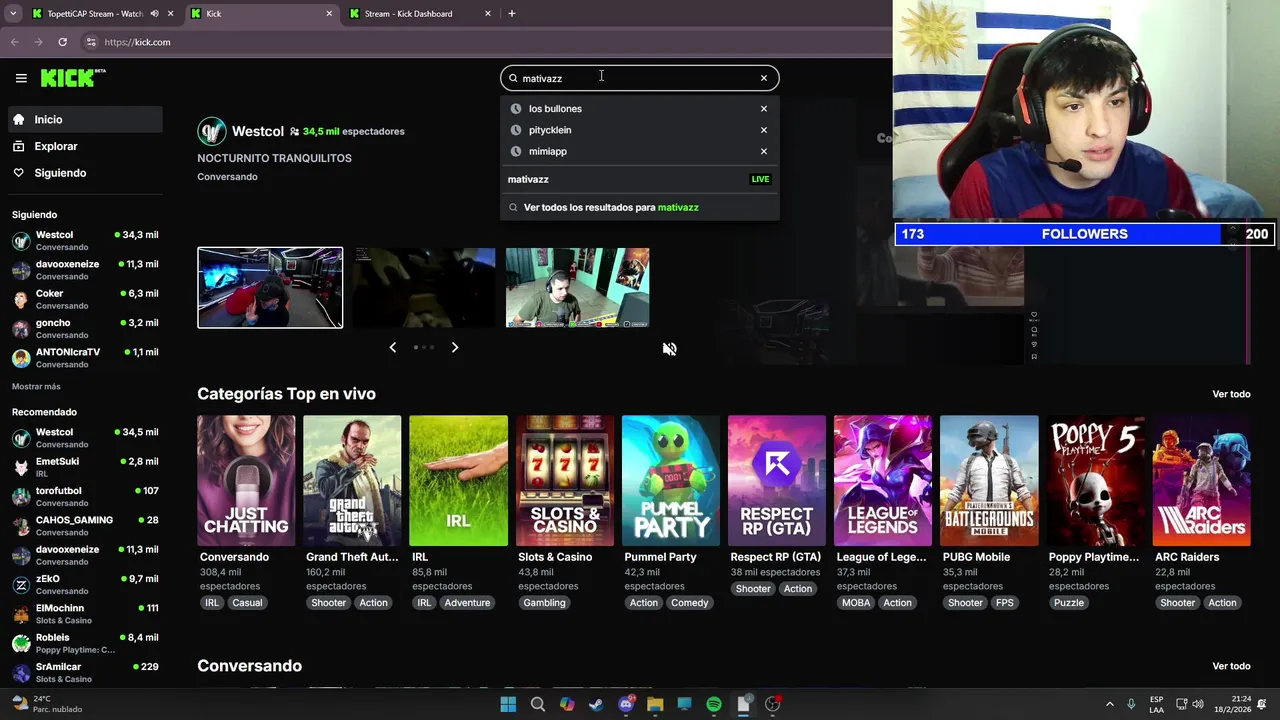
Task: Open davooxeneize in Siguiendo list
Action: coord(85,270)
